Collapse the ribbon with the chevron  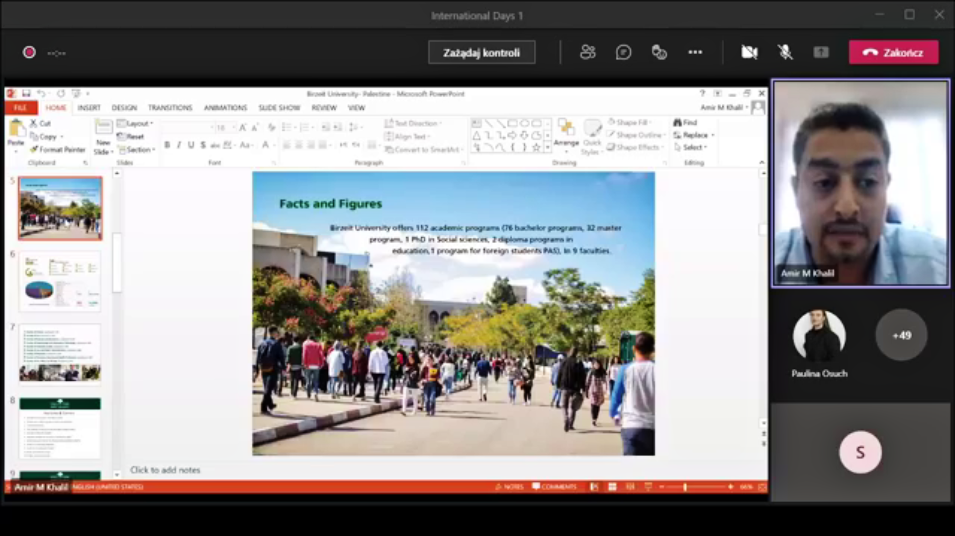tap(761, 162)
